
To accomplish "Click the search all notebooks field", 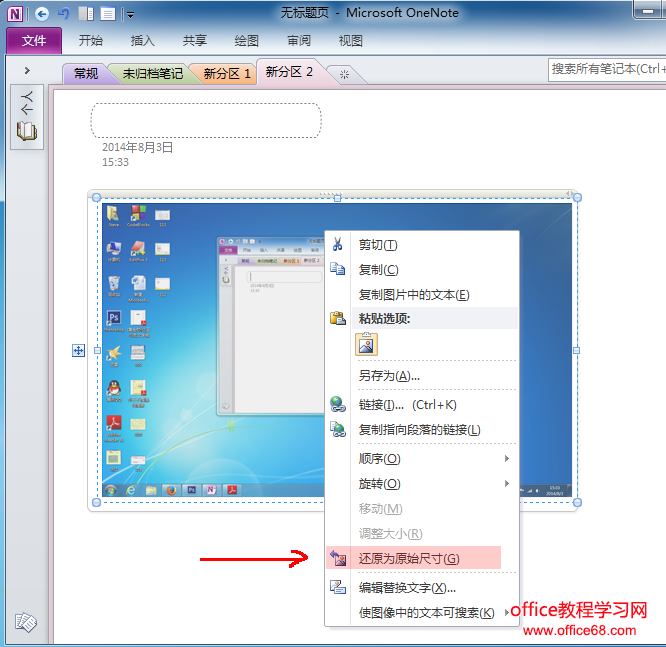I will (x=607, y=69).
